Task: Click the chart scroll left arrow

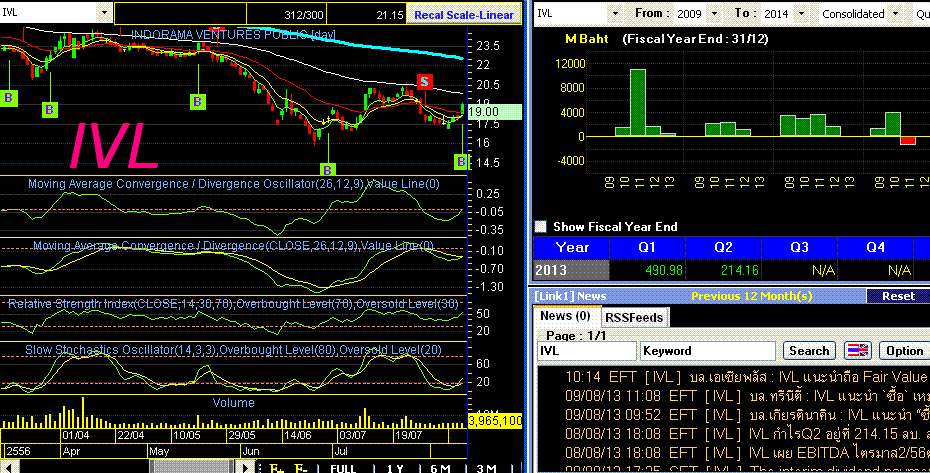Action: pos(8,467)
